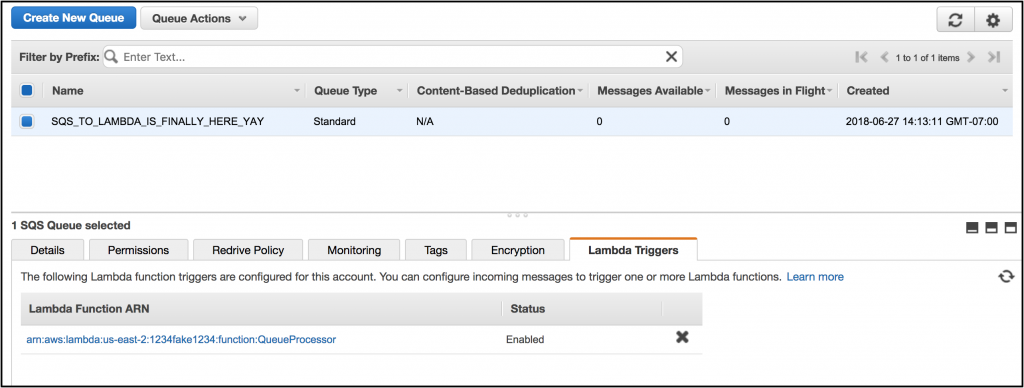1024x388 pixels.
Task: Clear the prefix filter with X
Action: coord(671,57)
